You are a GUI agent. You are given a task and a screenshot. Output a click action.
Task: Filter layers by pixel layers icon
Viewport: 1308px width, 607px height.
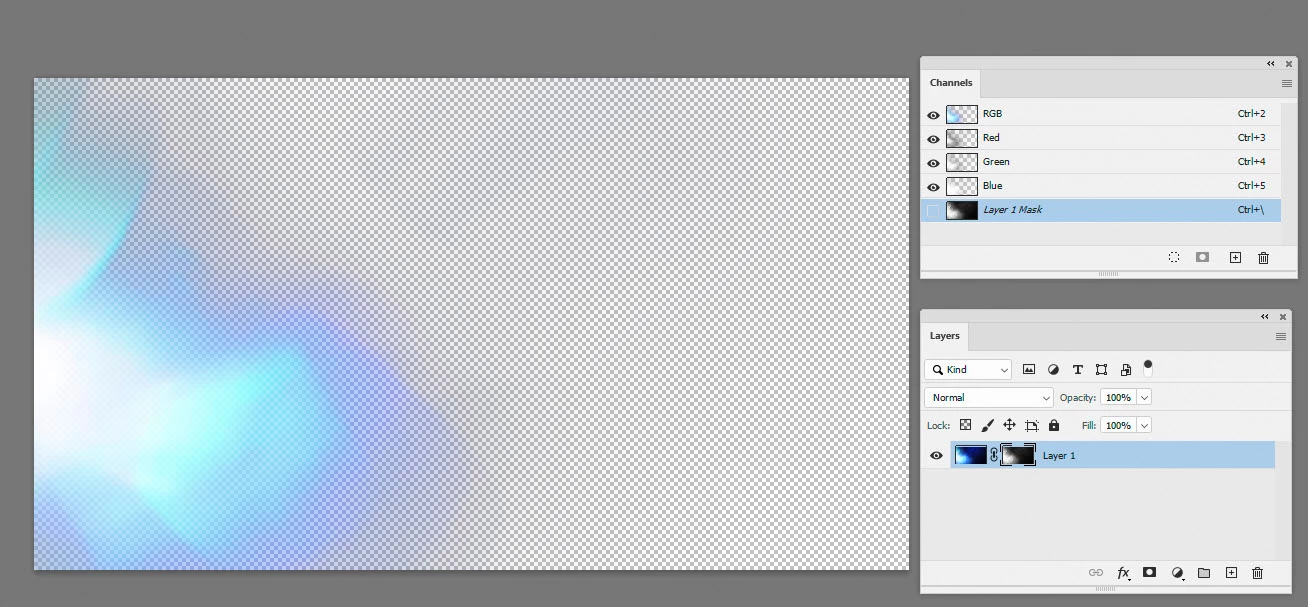pos(1028,370)
